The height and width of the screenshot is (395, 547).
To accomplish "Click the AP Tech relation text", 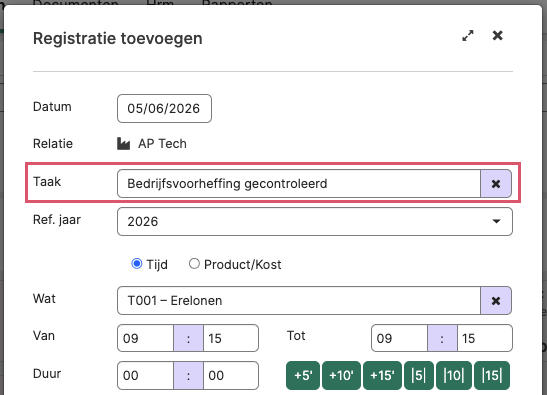I will [x=162, y=144].
